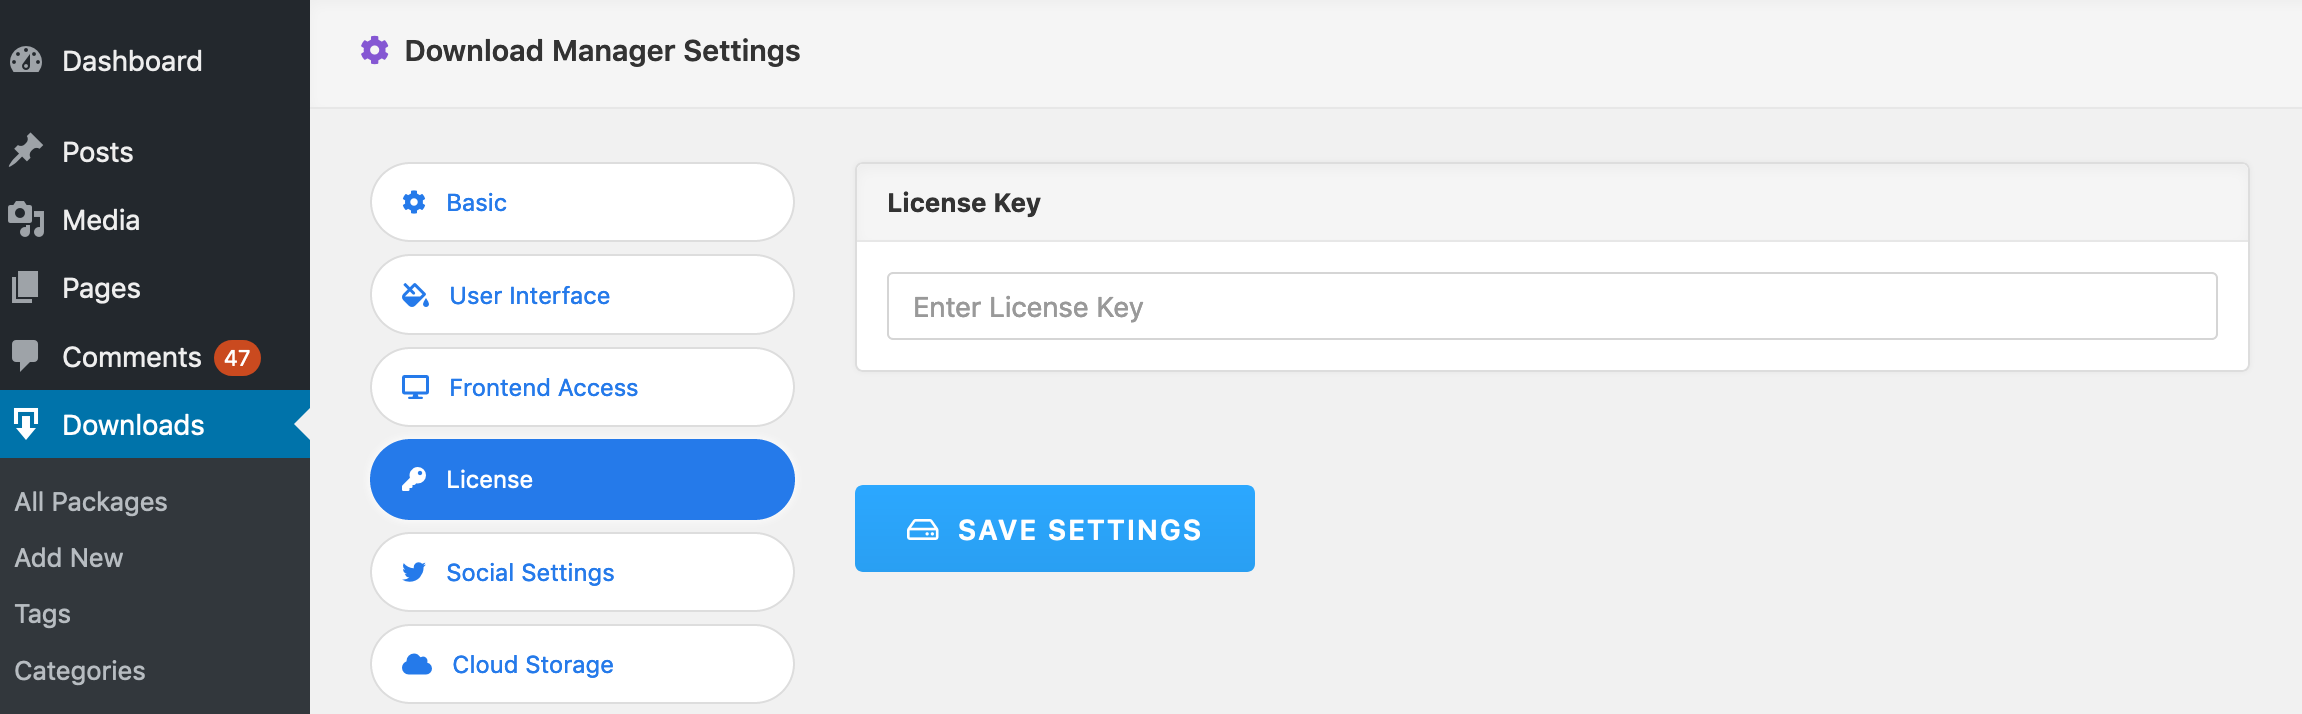Click Add New under Downloads
This screenshot has width=2302, height=714.
68,557
